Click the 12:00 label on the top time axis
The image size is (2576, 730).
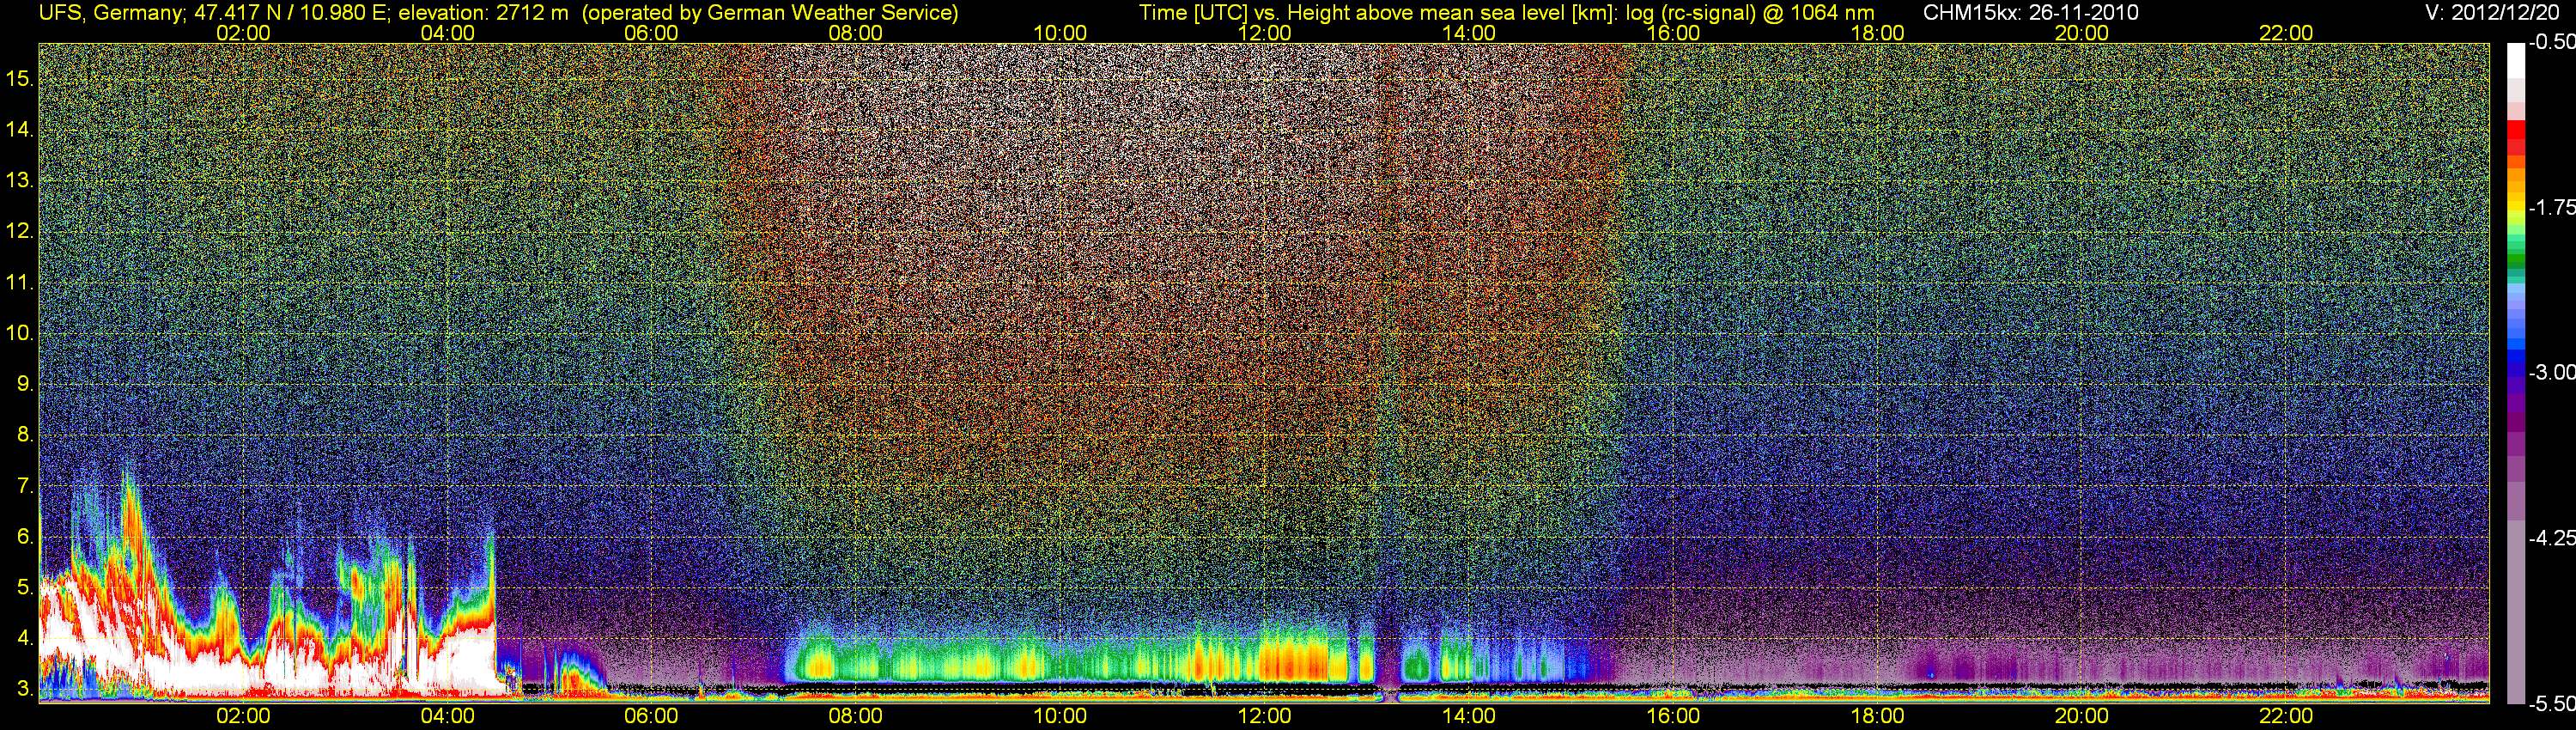[1264, 33]
